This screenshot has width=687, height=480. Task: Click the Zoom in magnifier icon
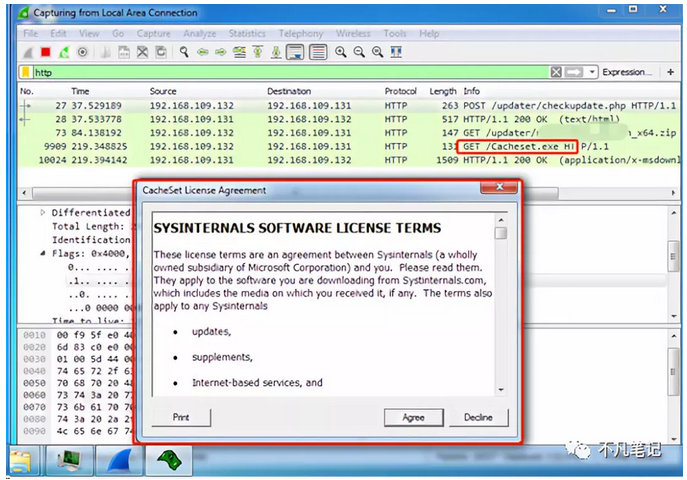340,52
